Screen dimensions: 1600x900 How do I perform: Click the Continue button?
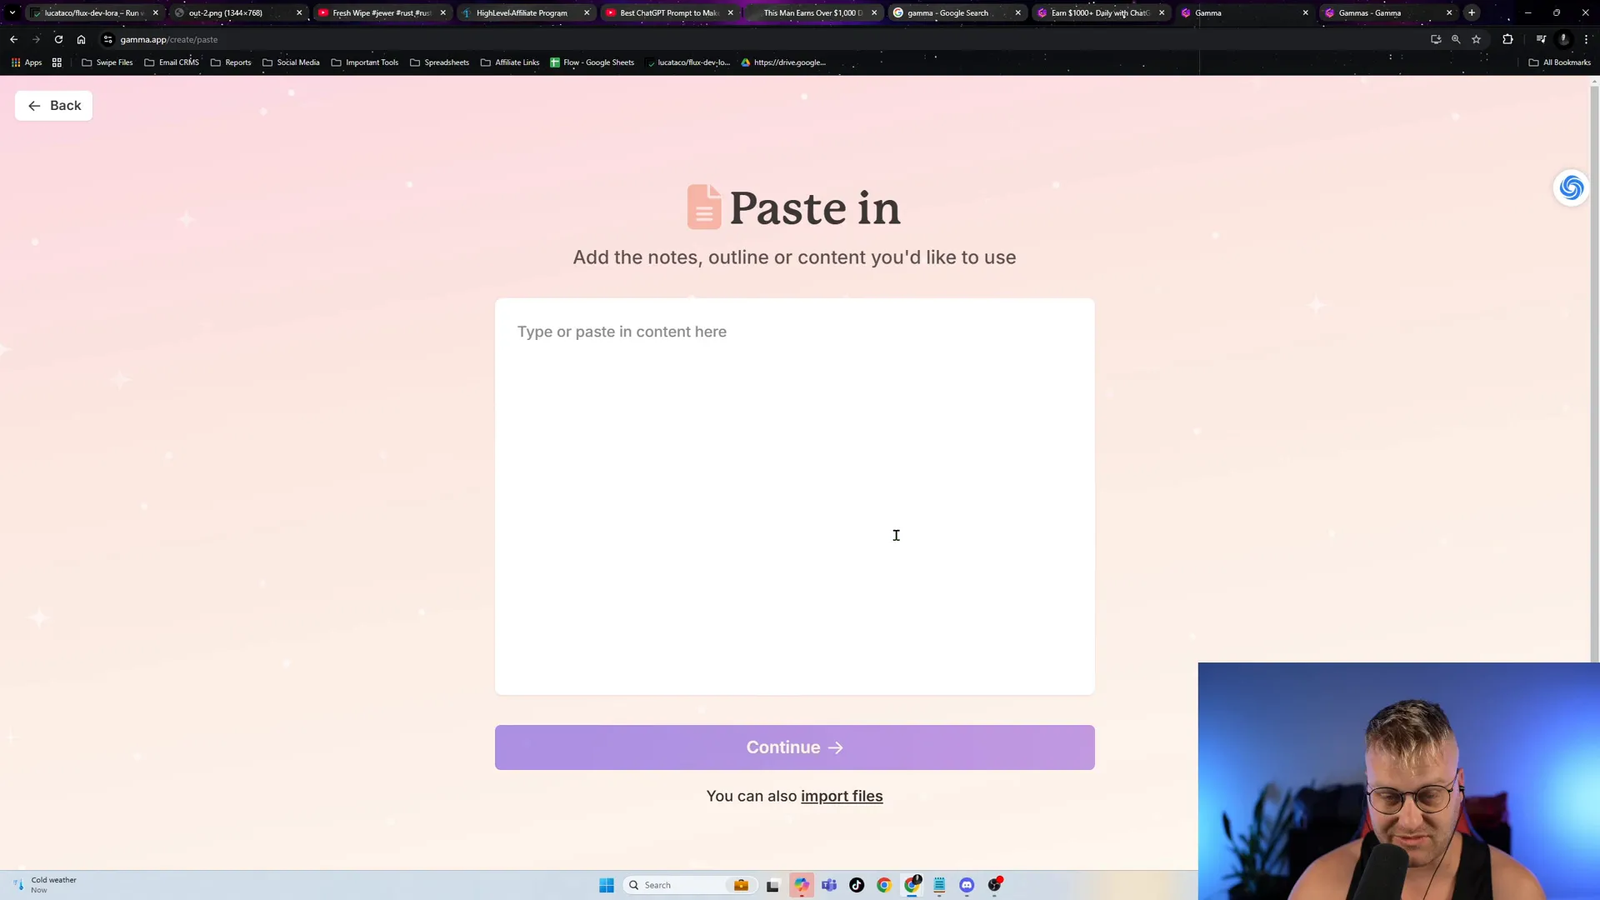[x=794, y=747]
